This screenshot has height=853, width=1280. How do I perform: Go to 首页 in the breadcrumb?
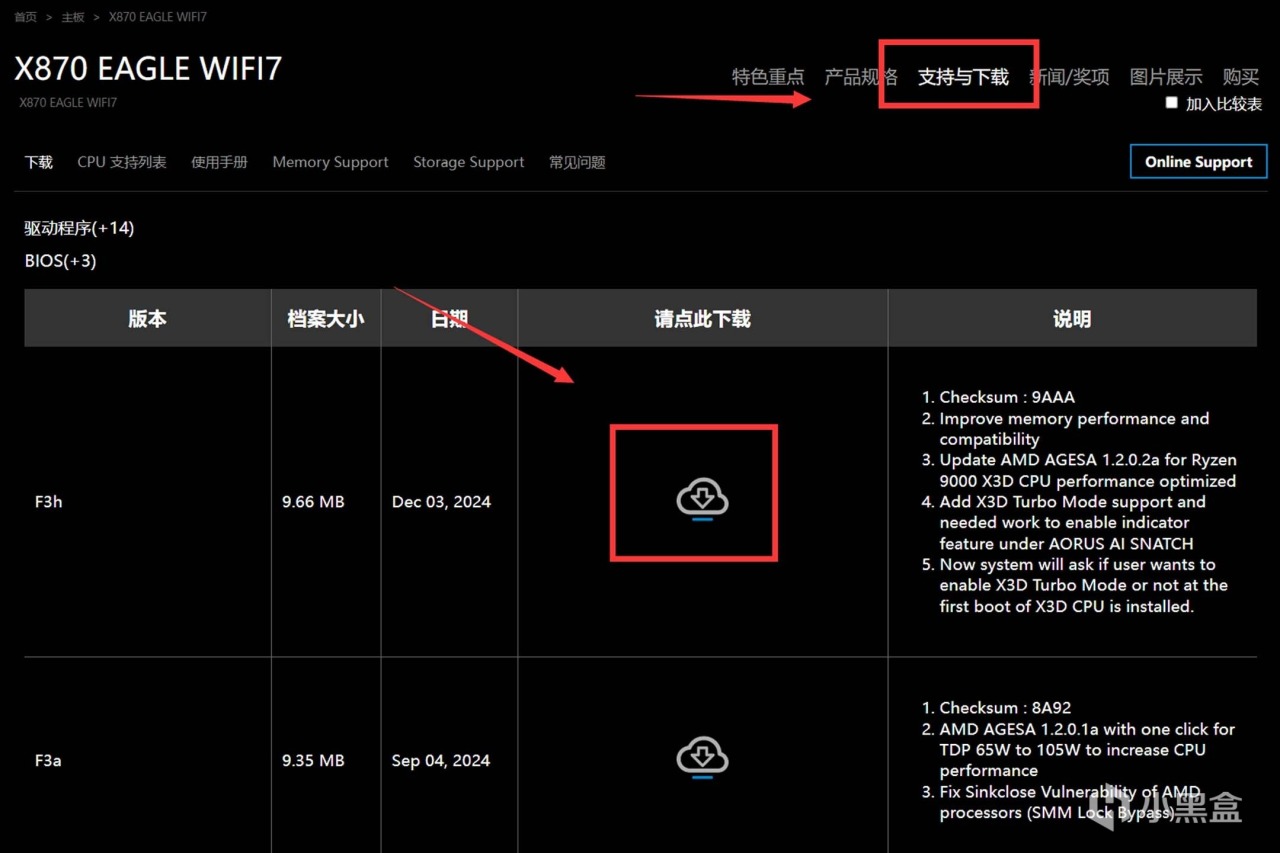(25, 17)
